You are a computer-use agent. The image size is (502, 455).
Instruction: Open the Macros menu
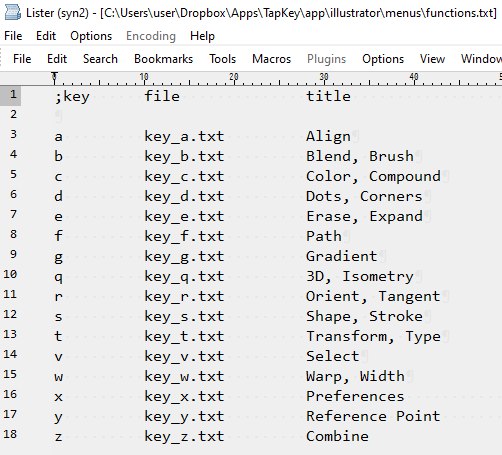click(271, 59)
